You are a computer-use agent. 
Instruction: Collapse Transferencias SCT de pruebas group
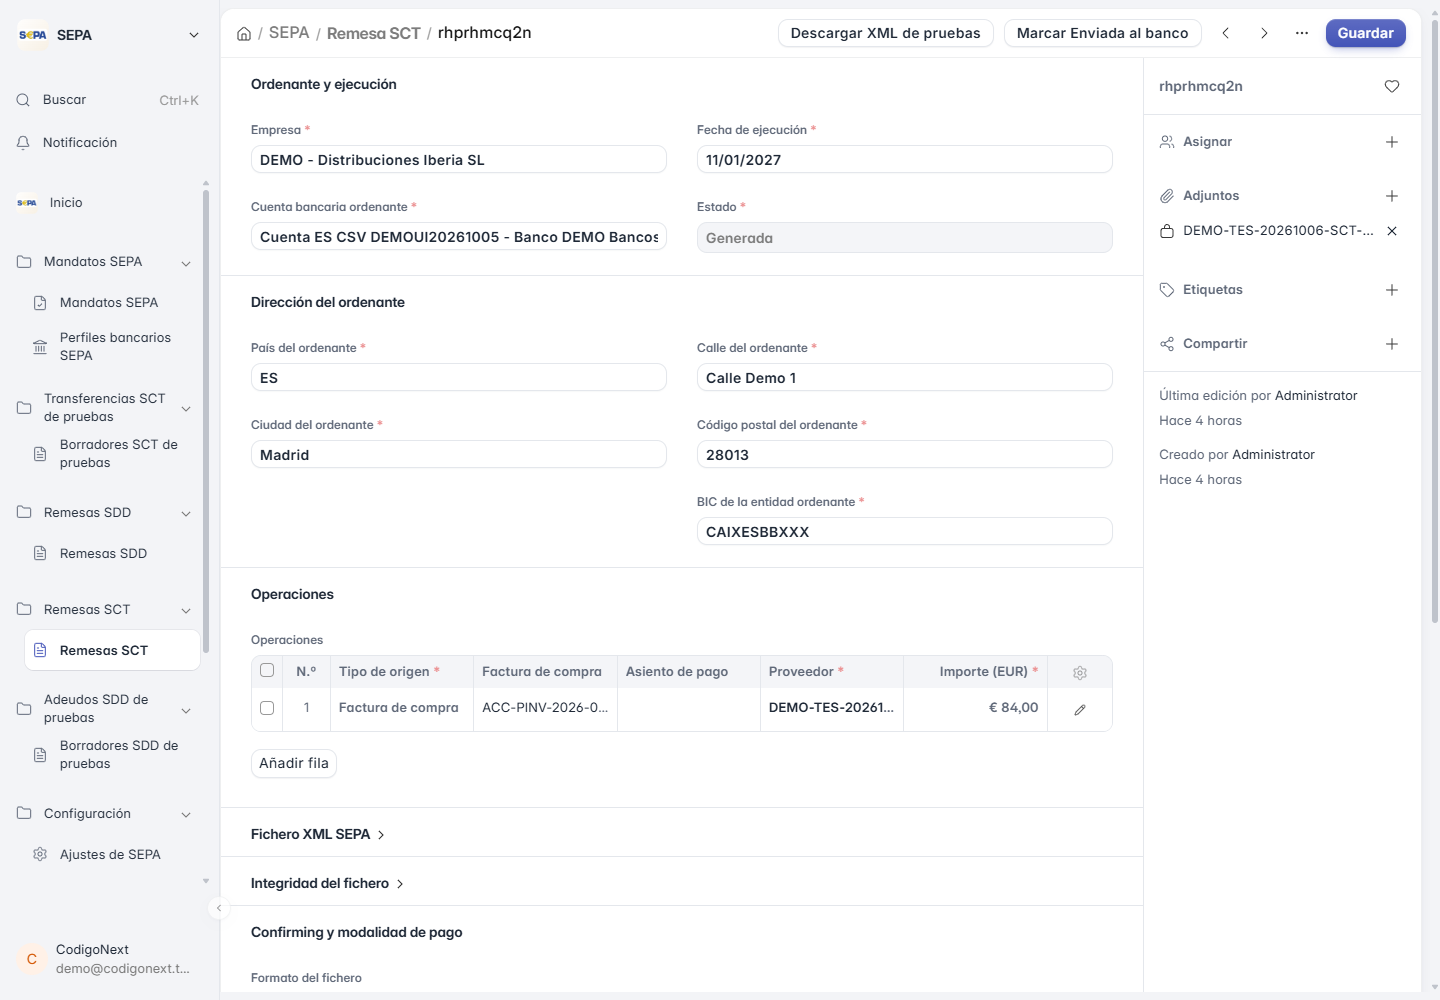click(x=186, y=409)
